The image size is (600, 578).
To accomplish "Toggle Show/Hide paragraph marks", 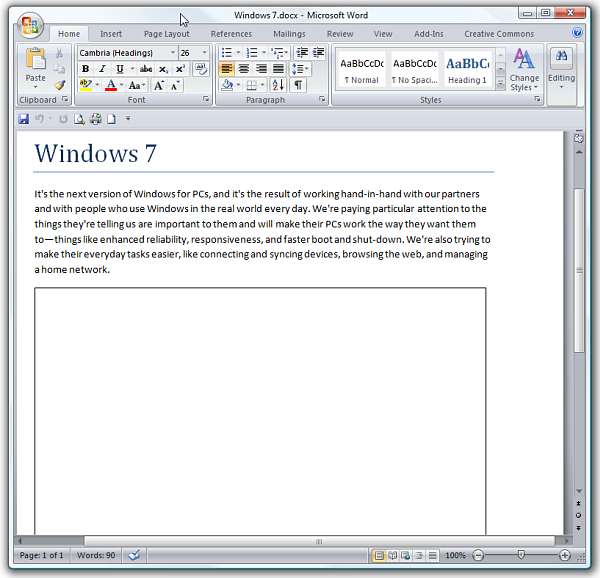I will [298, 85].
